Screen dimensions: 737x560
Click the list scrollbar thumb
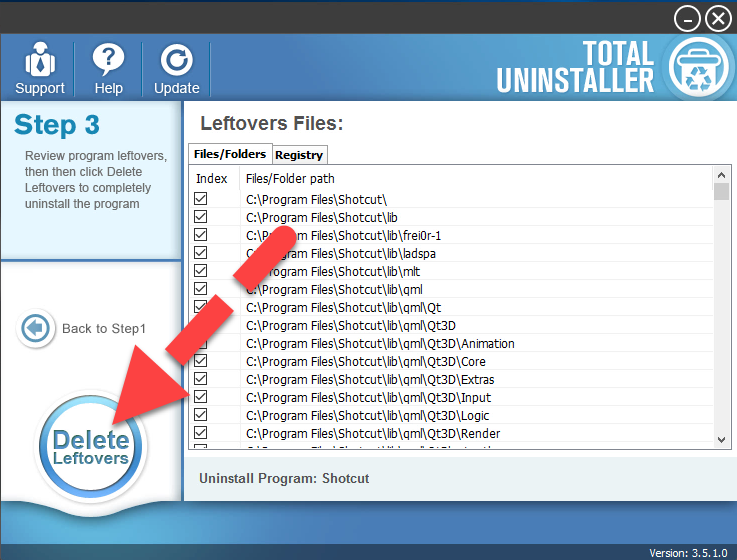click(x=721, y=192)
